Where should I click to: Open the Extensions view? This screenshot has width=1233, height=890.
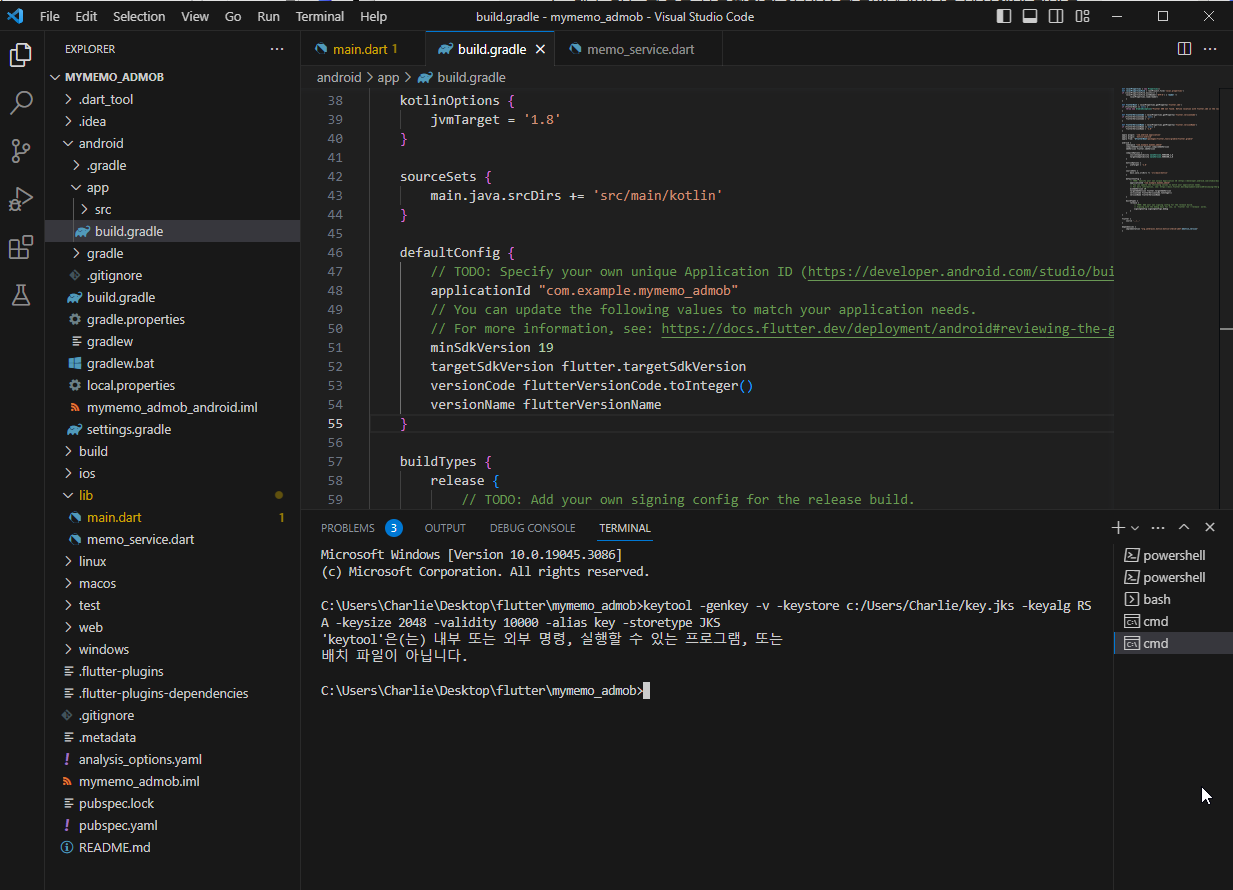pos(21,247)
